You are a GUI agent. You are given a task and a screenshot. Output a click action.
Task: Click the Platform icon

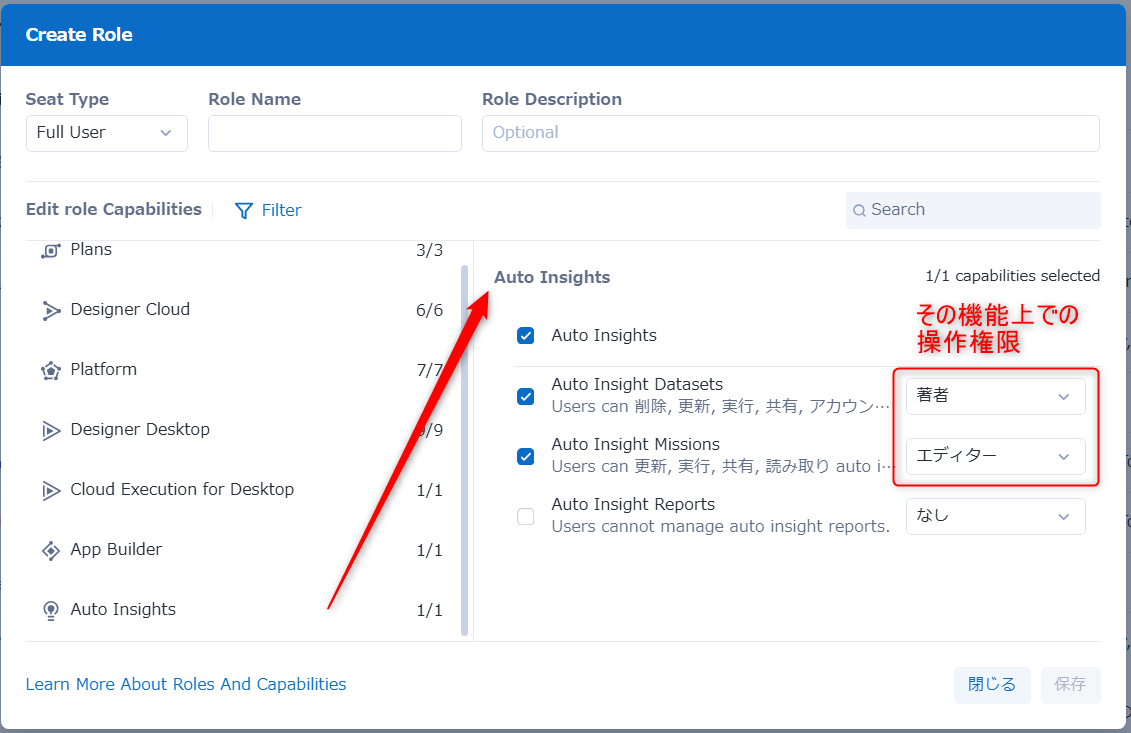[50, 370]
